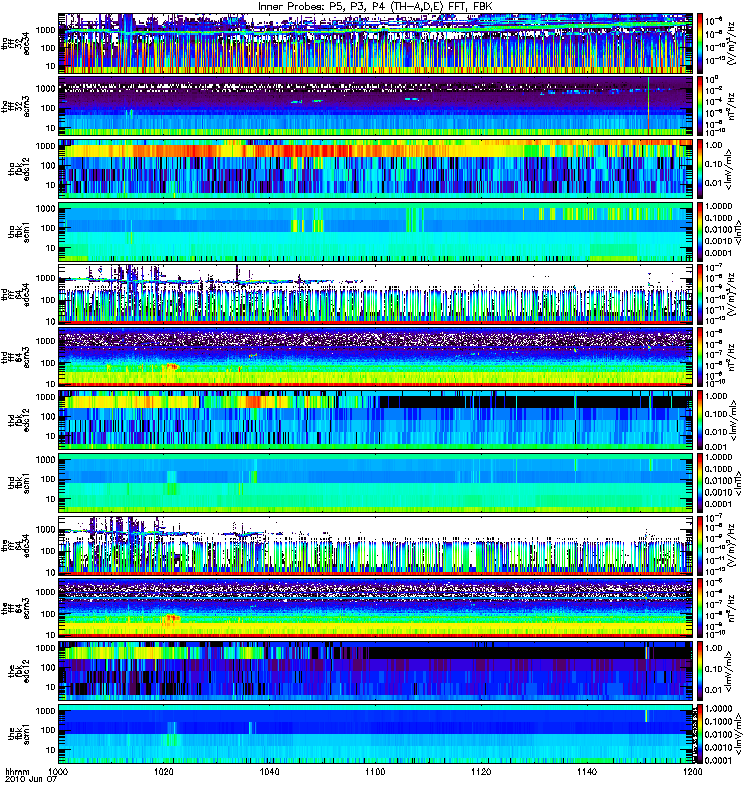Click the vertical spike in tha fff scm3 panel

click(x=648, y=106)
